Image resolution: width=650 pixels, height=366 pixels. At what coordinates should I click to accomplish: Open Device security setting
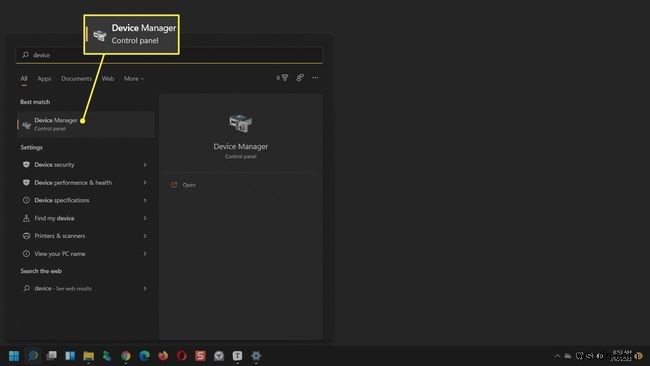point(86,165)
